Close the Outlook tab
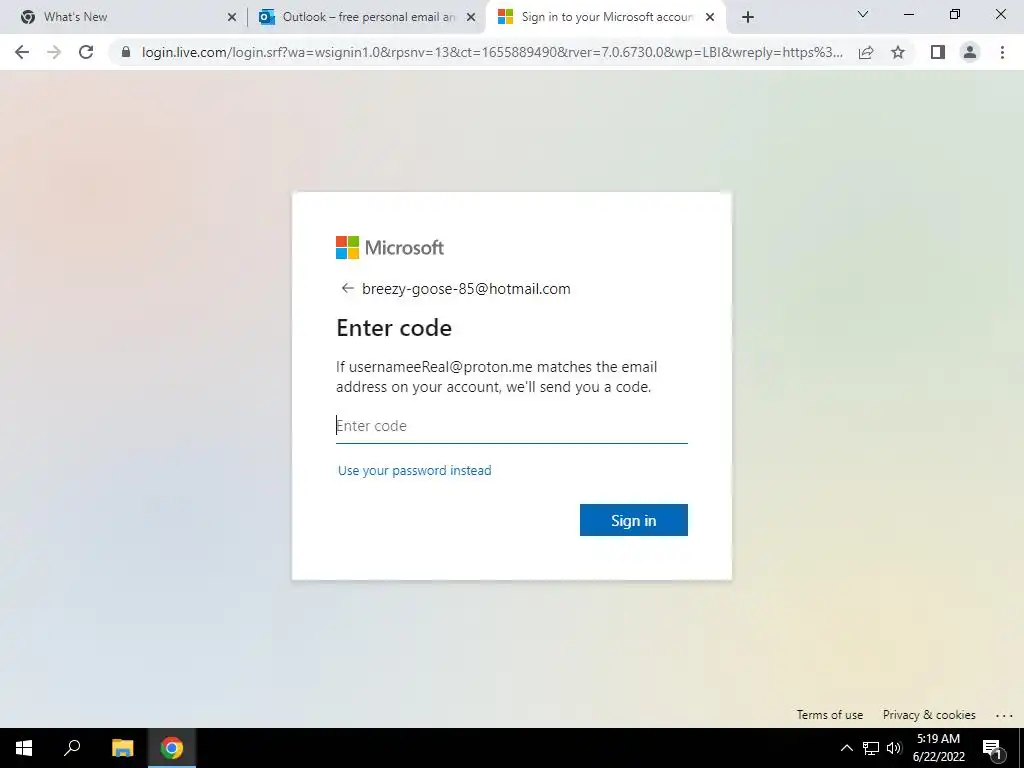The height and width of the screenshot is (768, 1024). [x=471, y=17]
